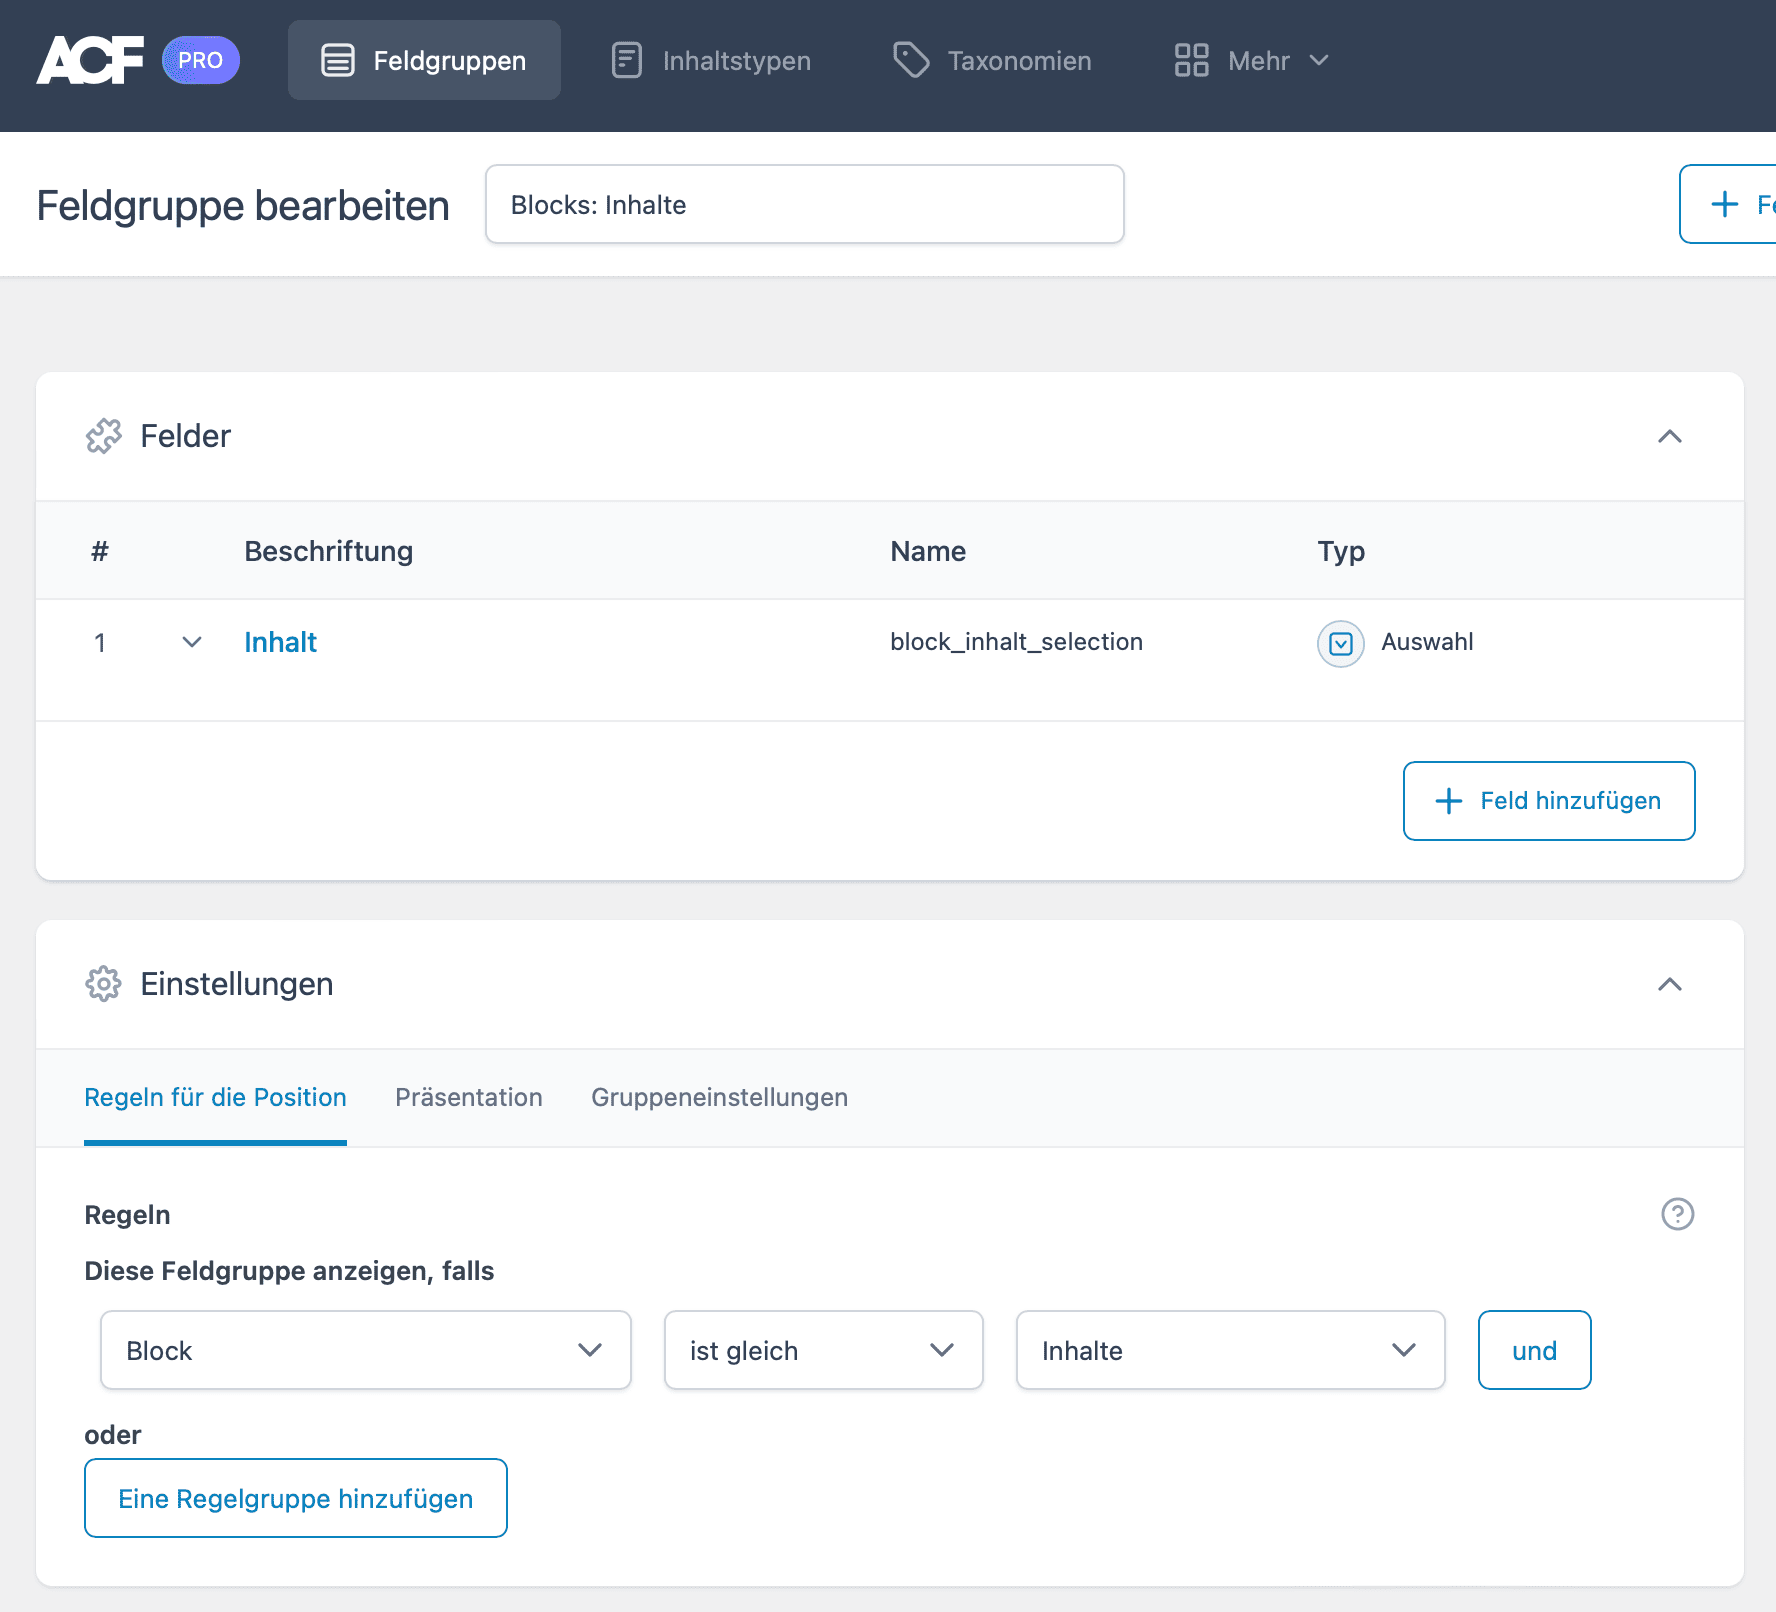Click the Auswahl field type icon
The image size is (1776, 1612).
pyautogui.click(x=1340, y=643)
